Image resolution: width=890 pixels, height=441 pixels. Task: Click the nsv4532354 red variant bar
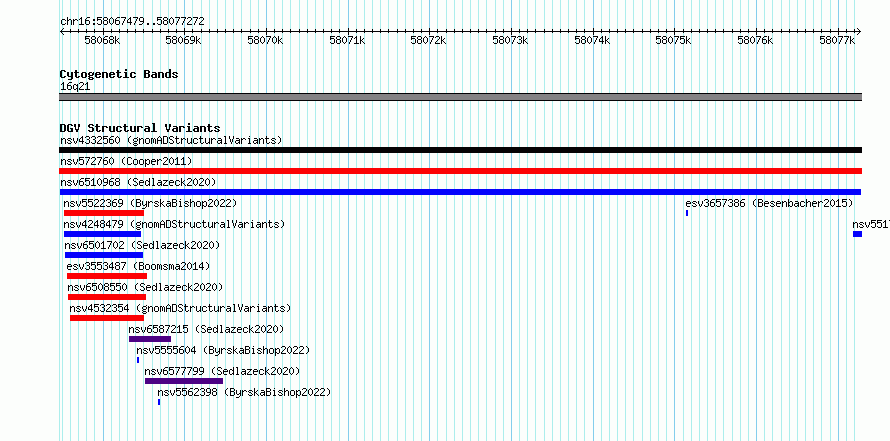click(107, 318)
